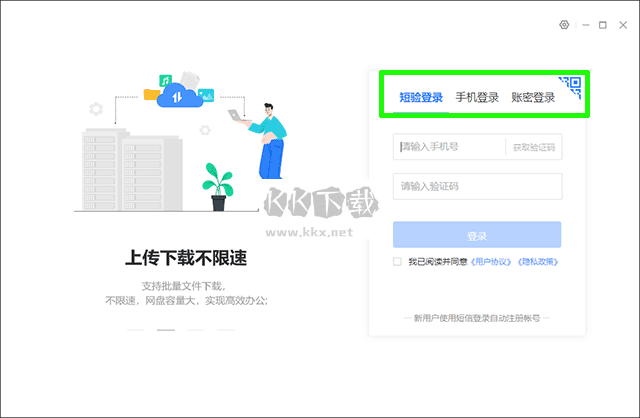The image size is (640, 418).
Task: Open the 《隐私政策》 link
Action: [538, 262]
